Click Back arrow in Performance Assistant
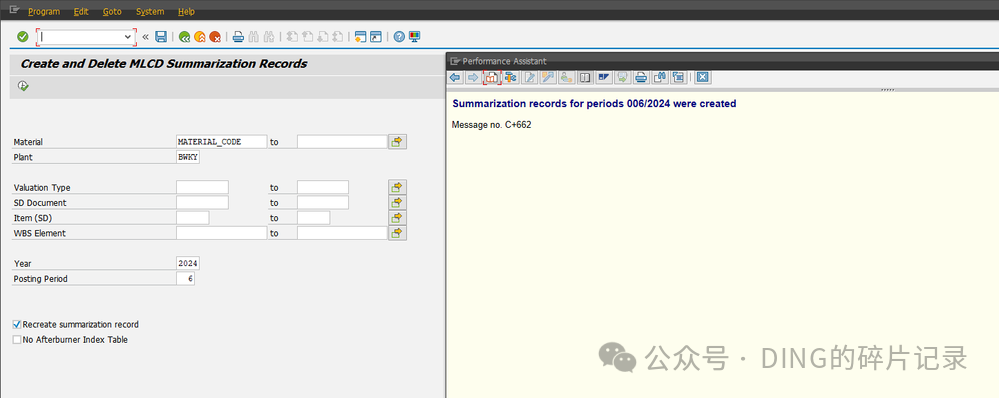Viewport: 999px width, 398px height. [455, 77]
